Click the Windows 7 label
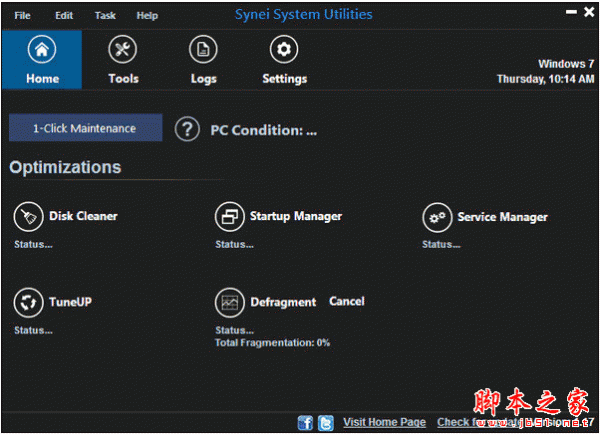Viewport: 600px width, 434px height. click(x=566, y=64)
